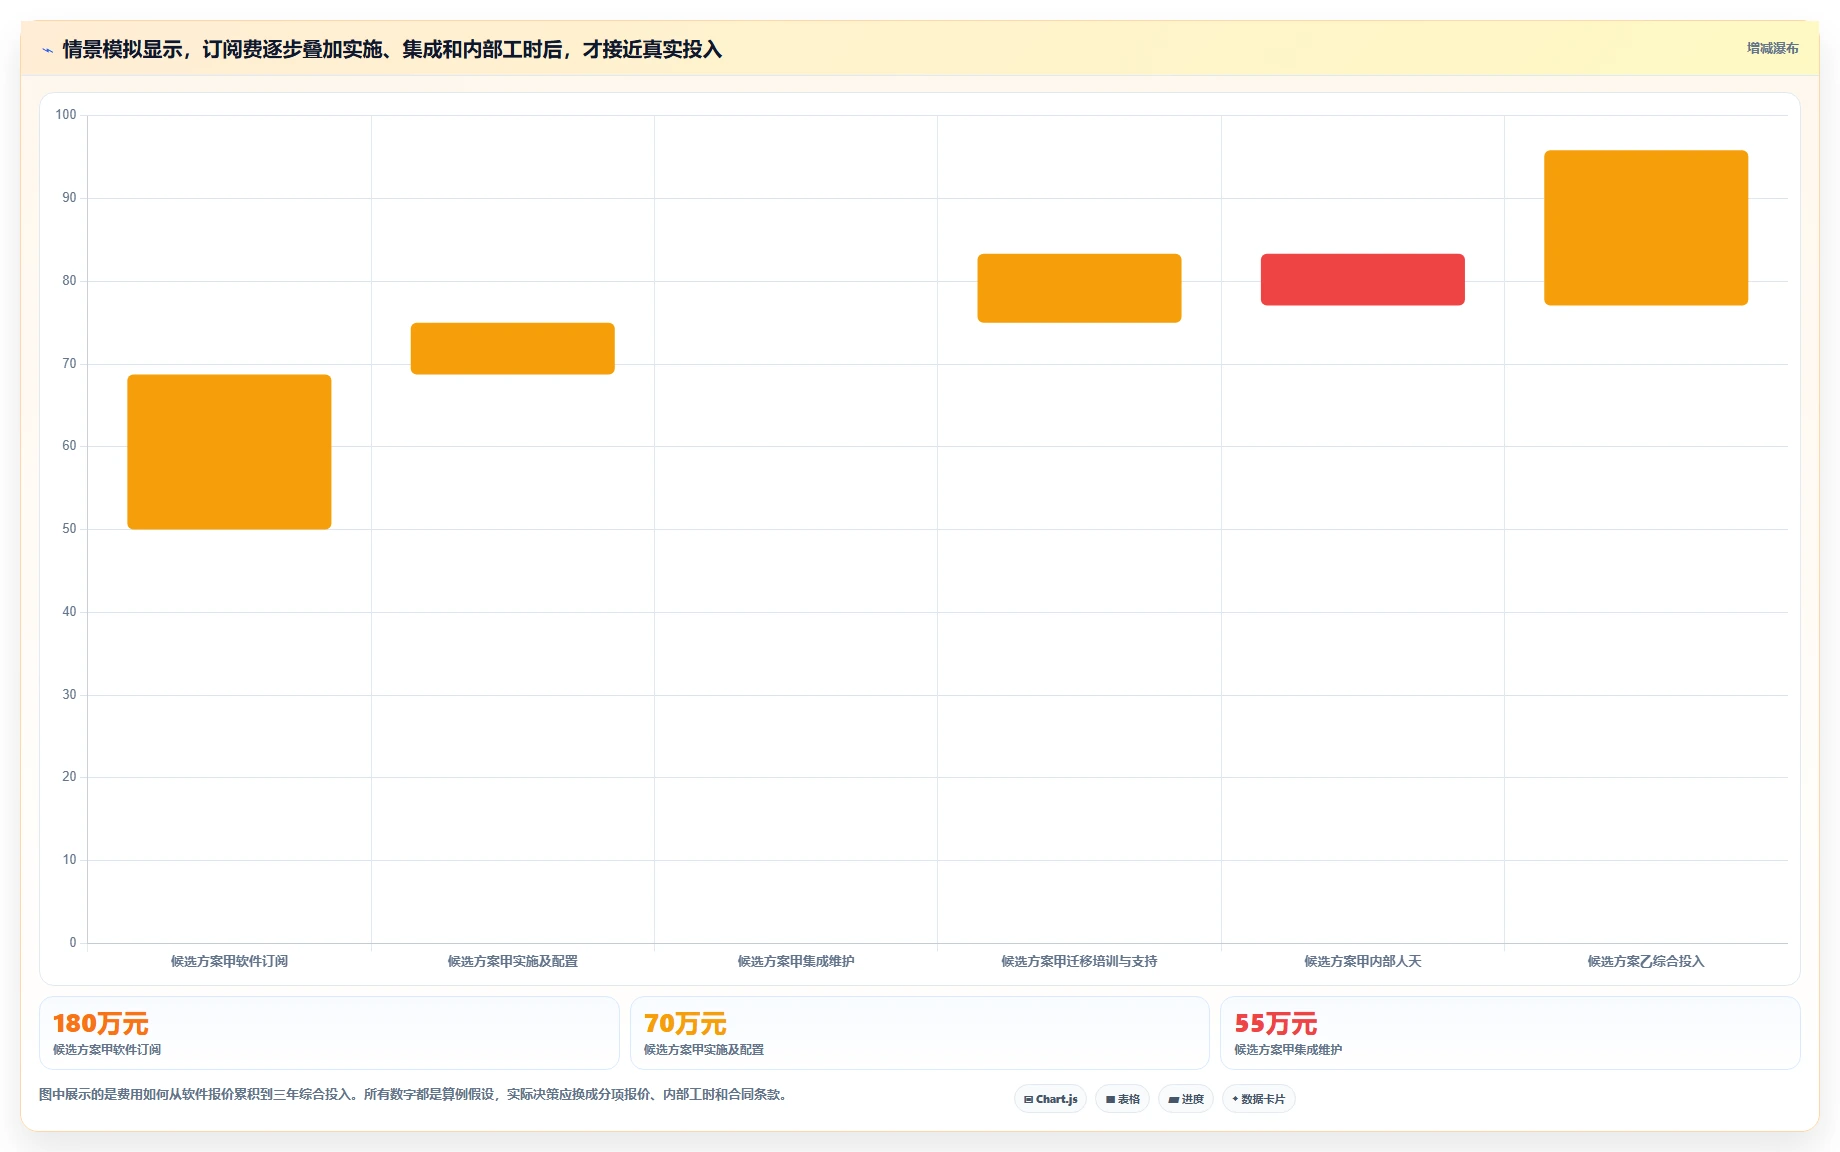This screenshot has width=1840, height=1152.
Task: Click the x-axis label 候选方案甲集成维护
Action: tap(796, 961)
